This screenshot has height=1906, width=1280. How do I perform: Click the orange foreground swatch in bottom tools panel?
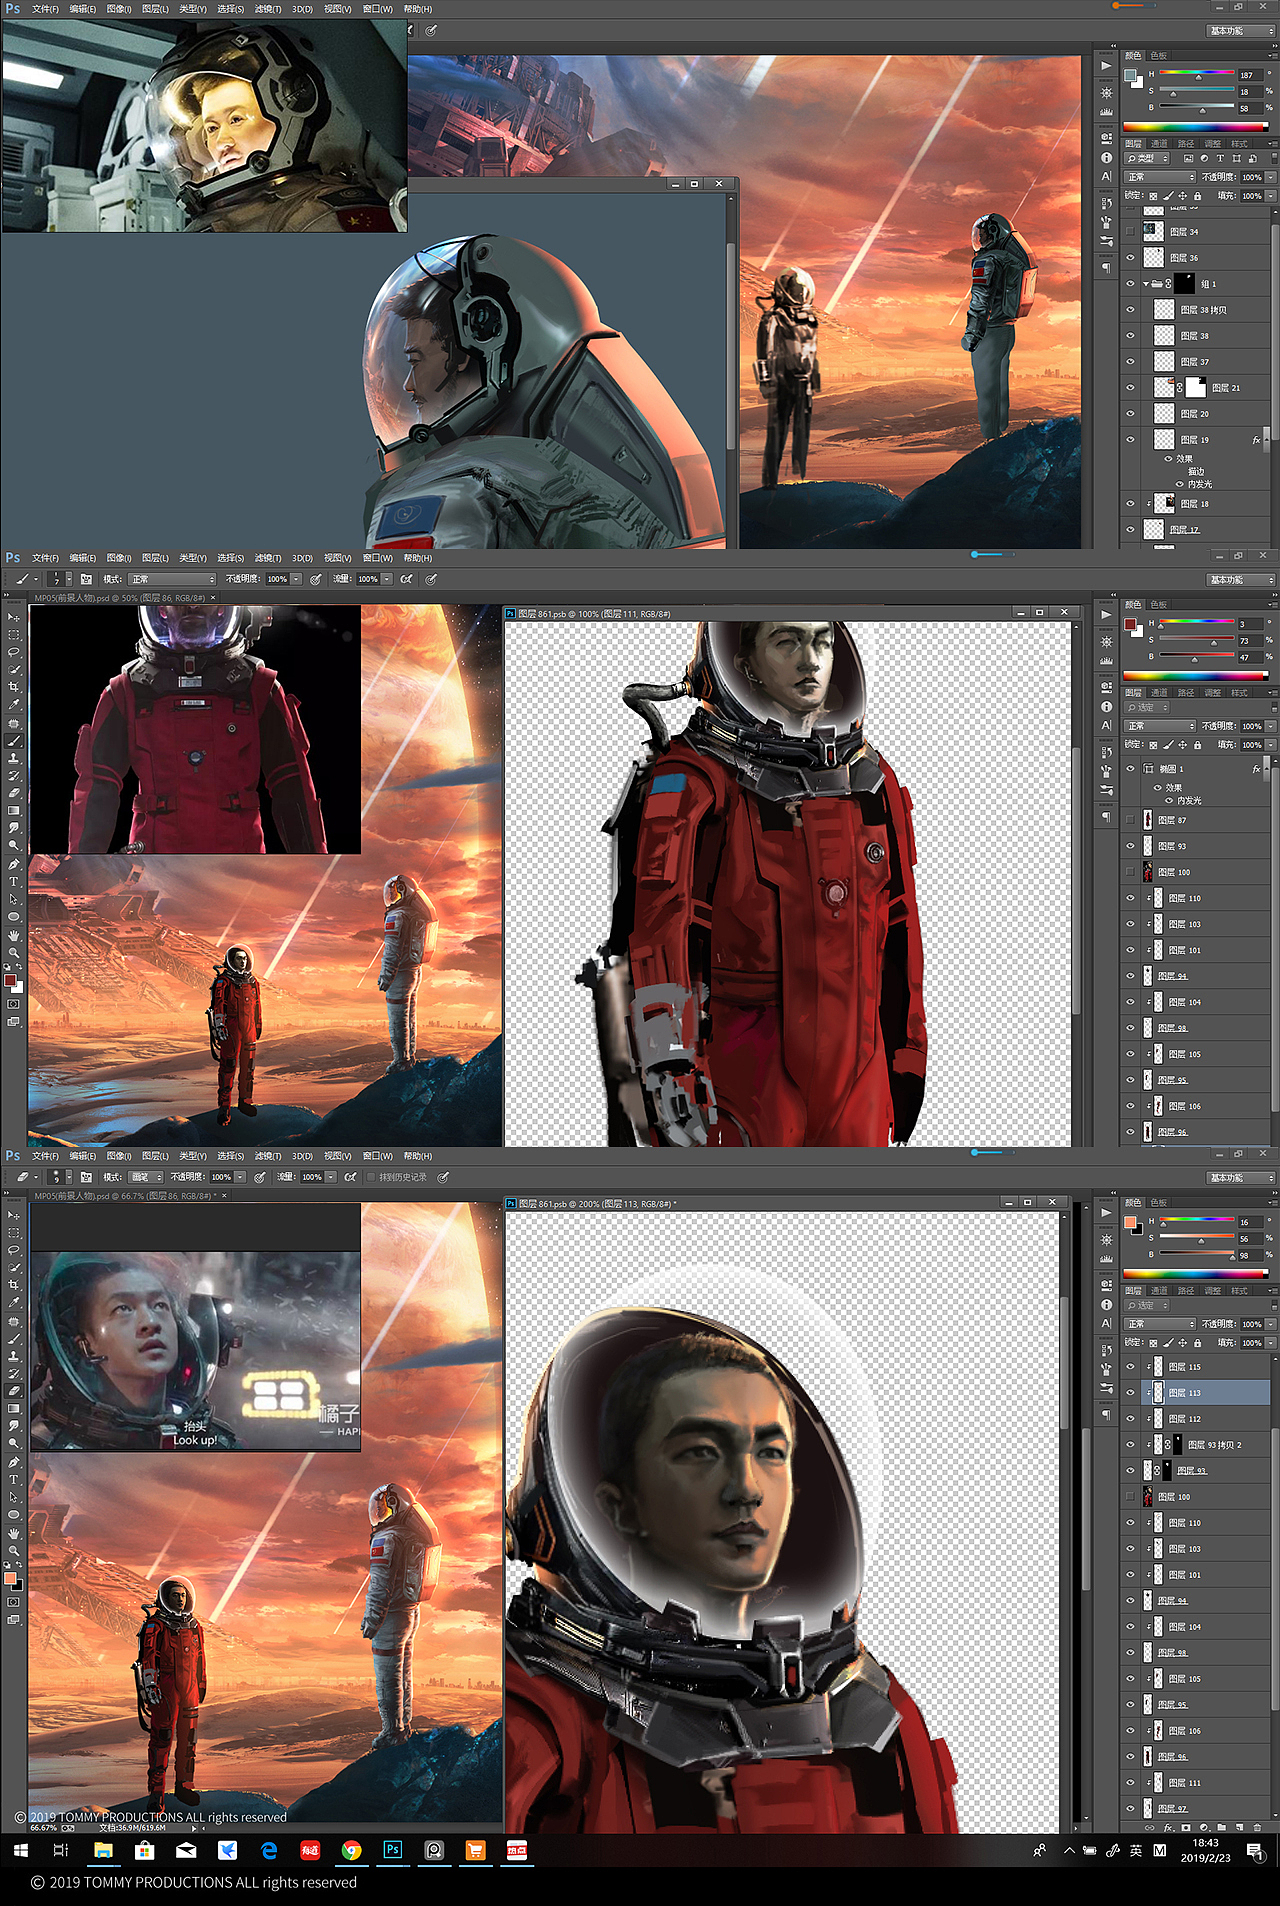(9, 1579)
